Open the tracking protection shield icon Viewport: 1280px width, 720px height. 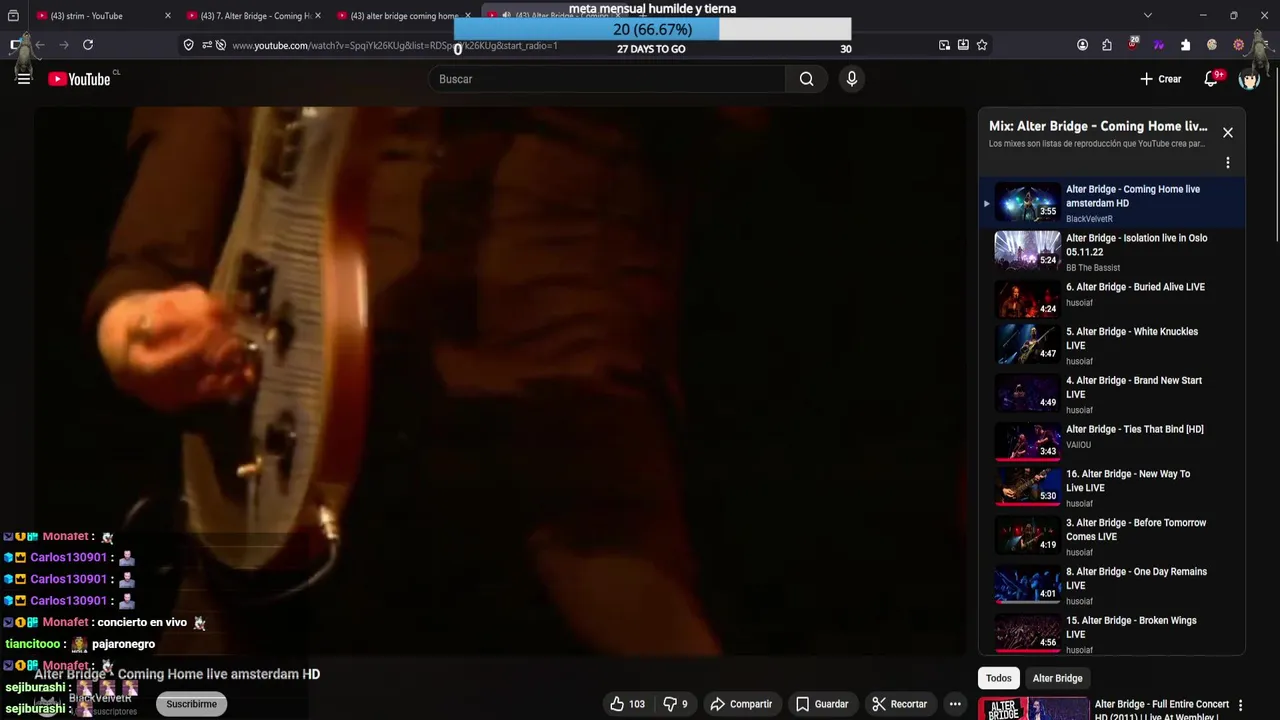(188, 45)
